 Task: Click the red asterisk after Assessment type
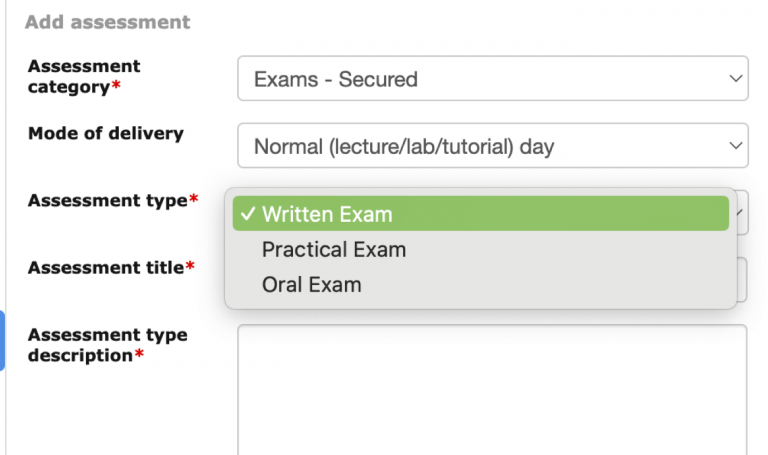194,201
